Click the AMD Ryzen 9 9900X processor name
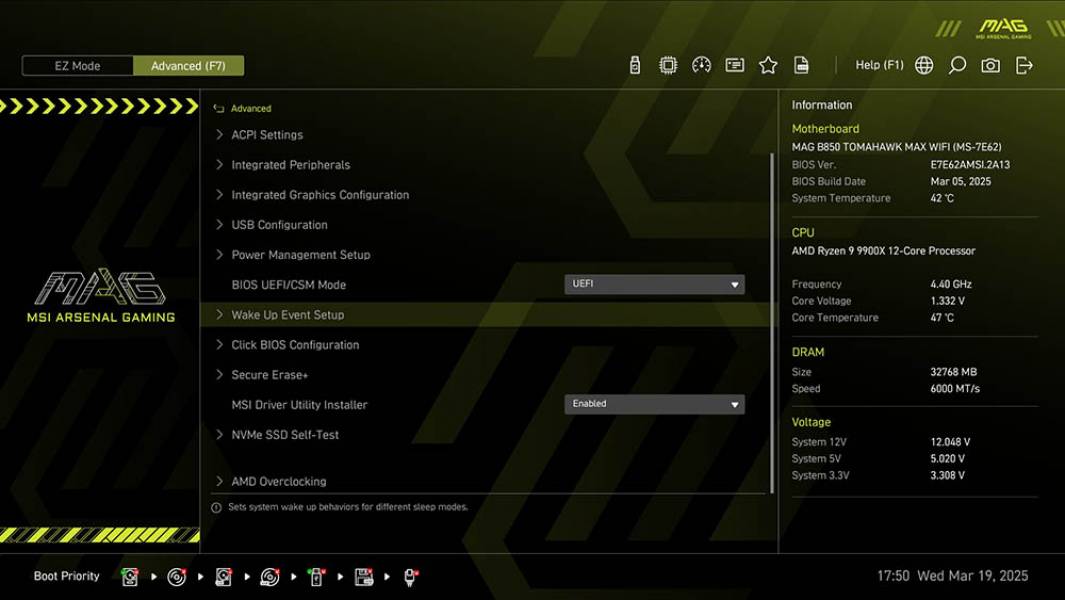The height and width of the screenshot is (600, 1065). point(883,251)
